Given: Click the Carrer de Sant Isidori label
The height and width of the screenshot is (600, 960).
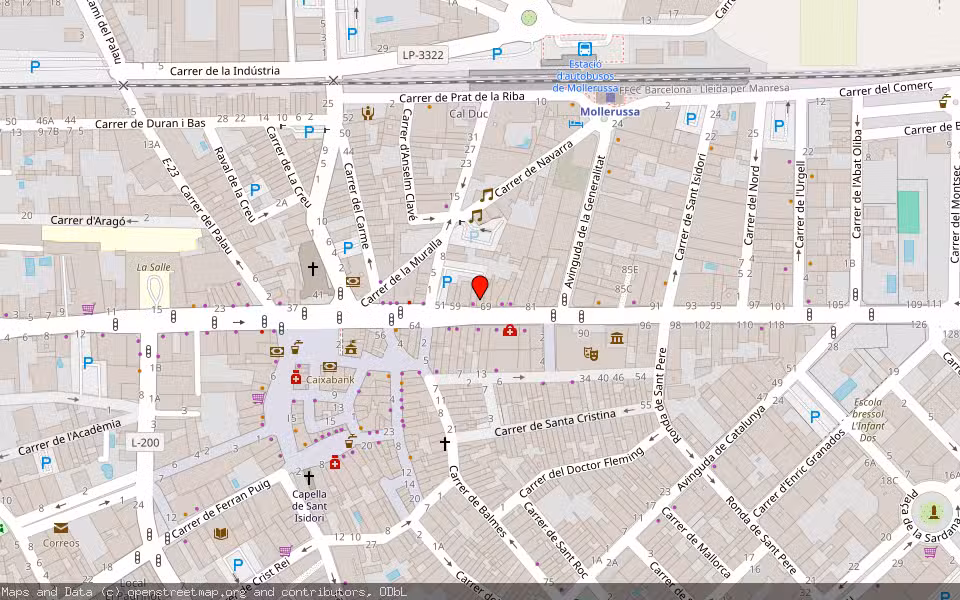Looking at the screenshot, I should [x=690, y=206].
